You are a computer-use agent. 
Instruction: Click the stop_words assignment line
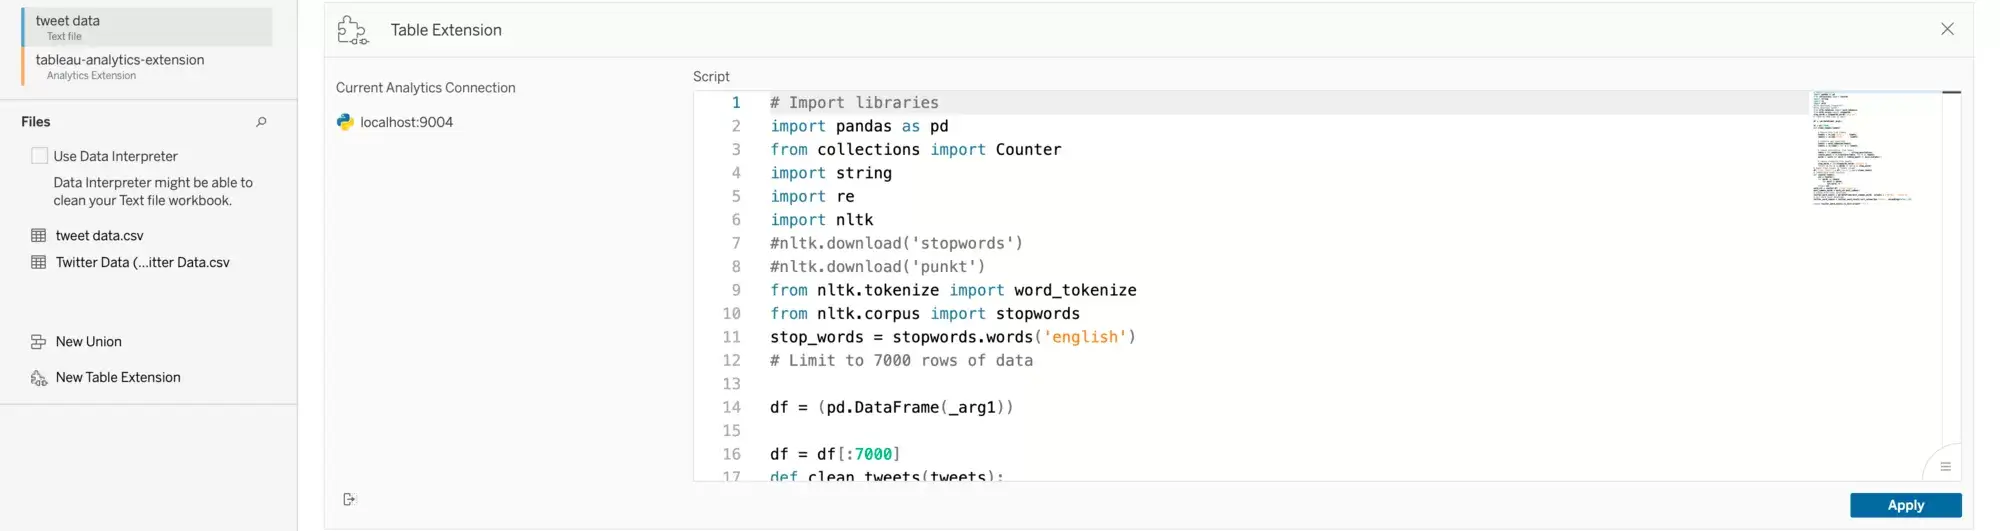953,338
